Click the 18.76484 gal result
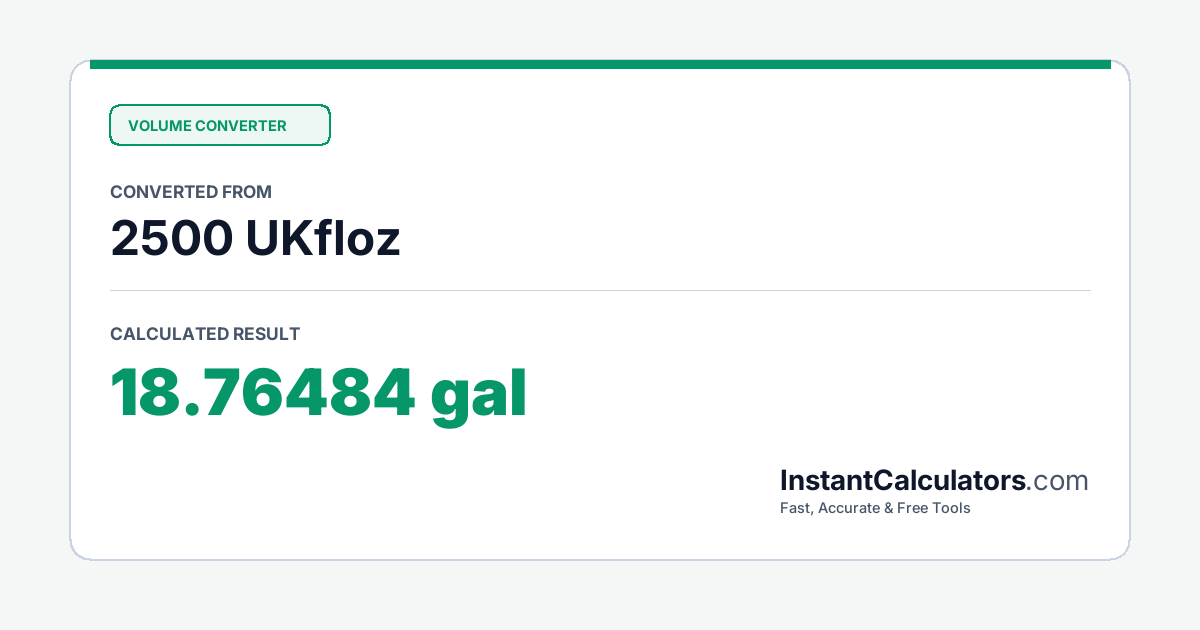Screen dimensions: 1200x630 (318, 395)
